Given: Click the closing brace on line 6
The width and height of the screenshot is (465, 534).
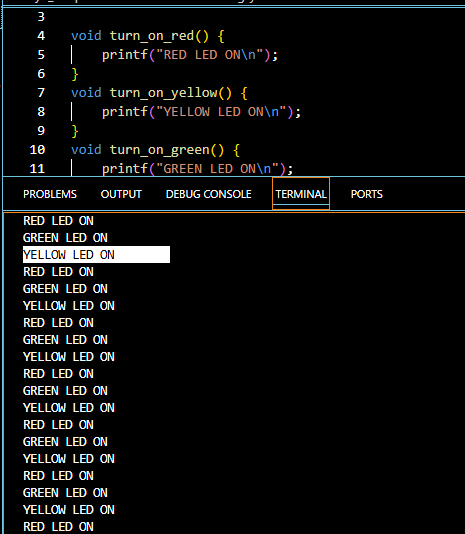Looking at the screenshot, I should (75, 74).
